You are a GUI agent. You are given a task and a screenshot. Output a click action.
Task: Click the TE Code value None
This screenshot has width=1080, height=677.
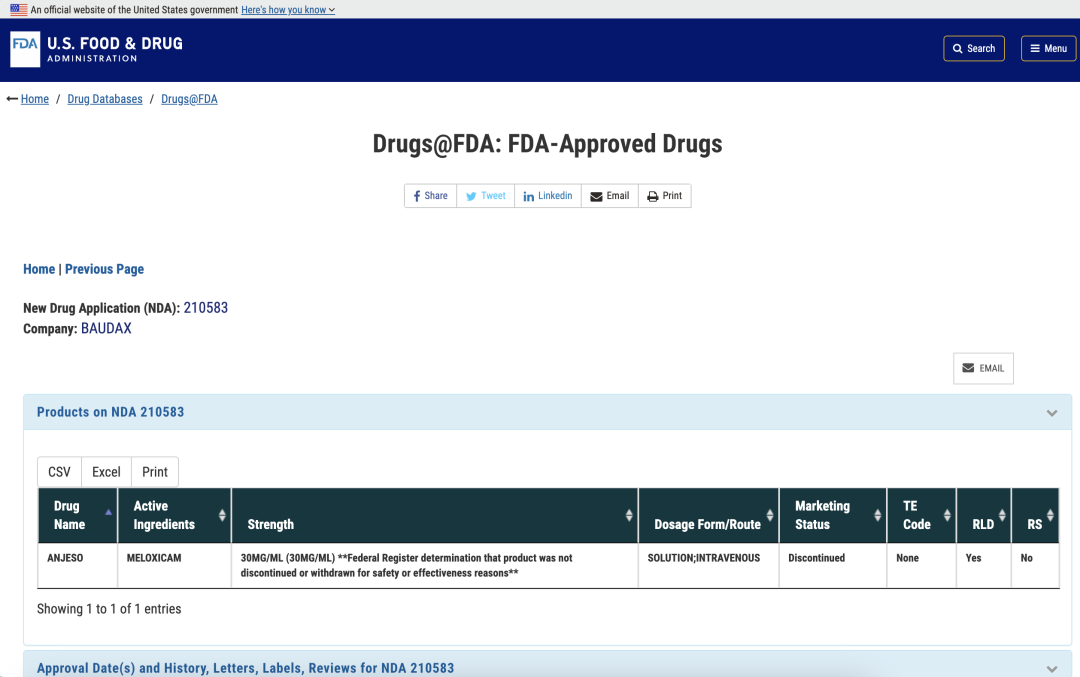coord(908,558)
